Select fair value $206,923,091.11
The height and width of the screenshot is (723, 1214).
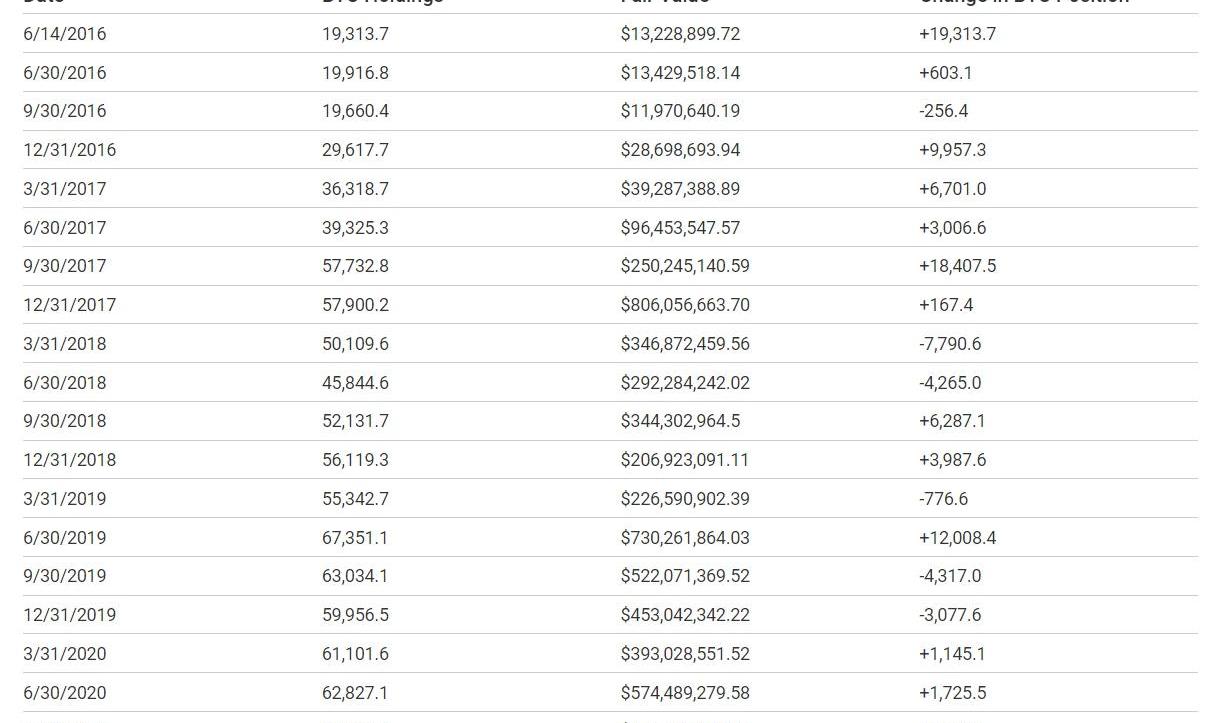685,460
